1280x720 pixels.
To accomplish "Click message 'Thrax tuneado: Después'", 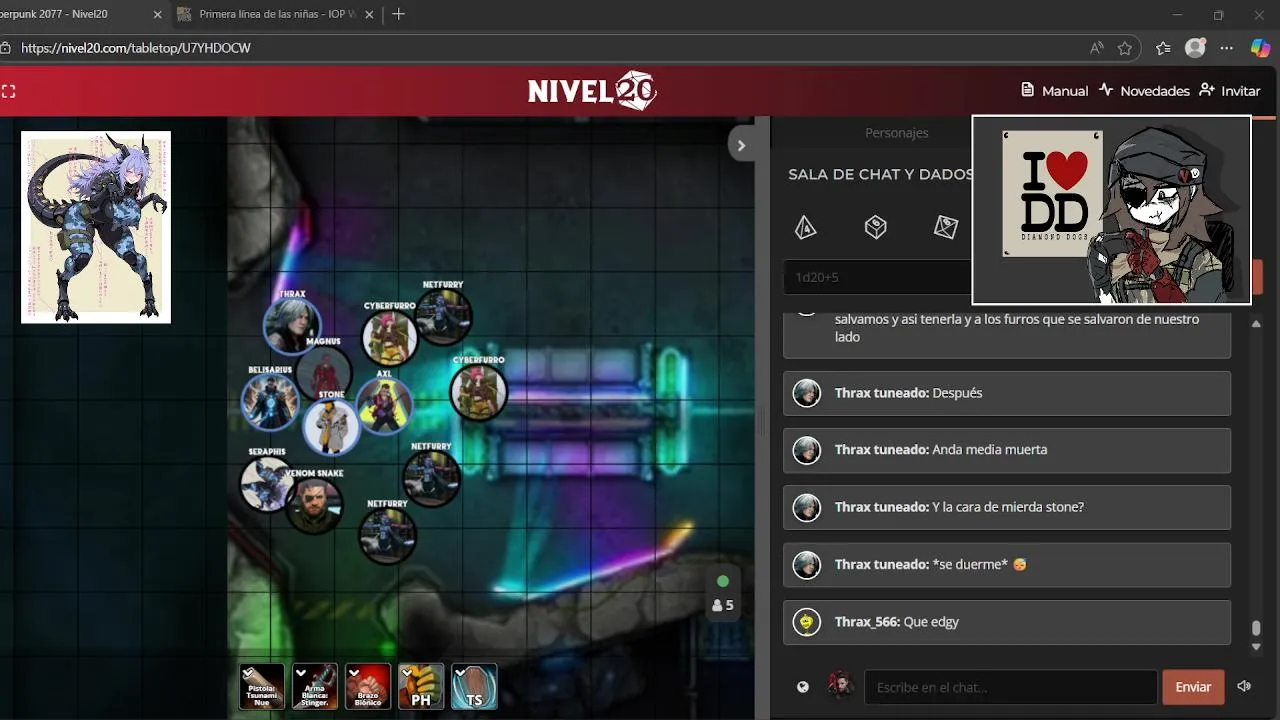I will coord(1007,393).
